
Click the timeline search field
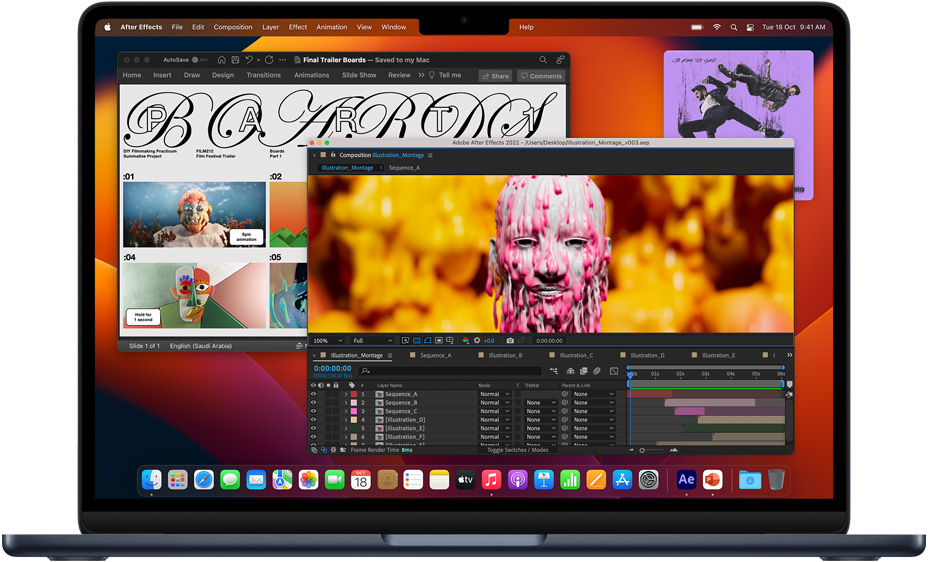pyautogui.click(x=450, y=371)
